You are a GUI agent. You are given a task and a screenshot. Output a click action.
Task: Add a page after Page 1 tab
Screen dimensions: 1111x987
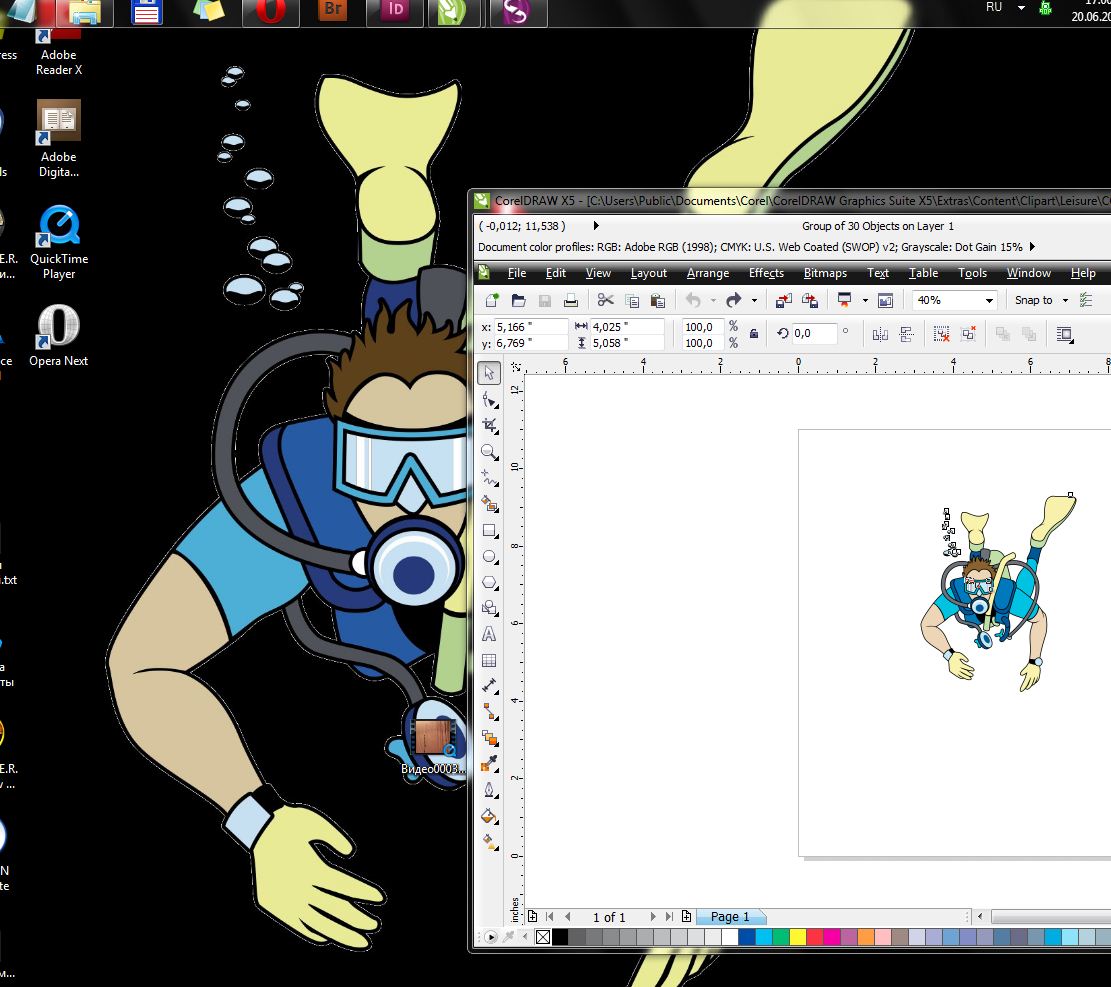686,916
